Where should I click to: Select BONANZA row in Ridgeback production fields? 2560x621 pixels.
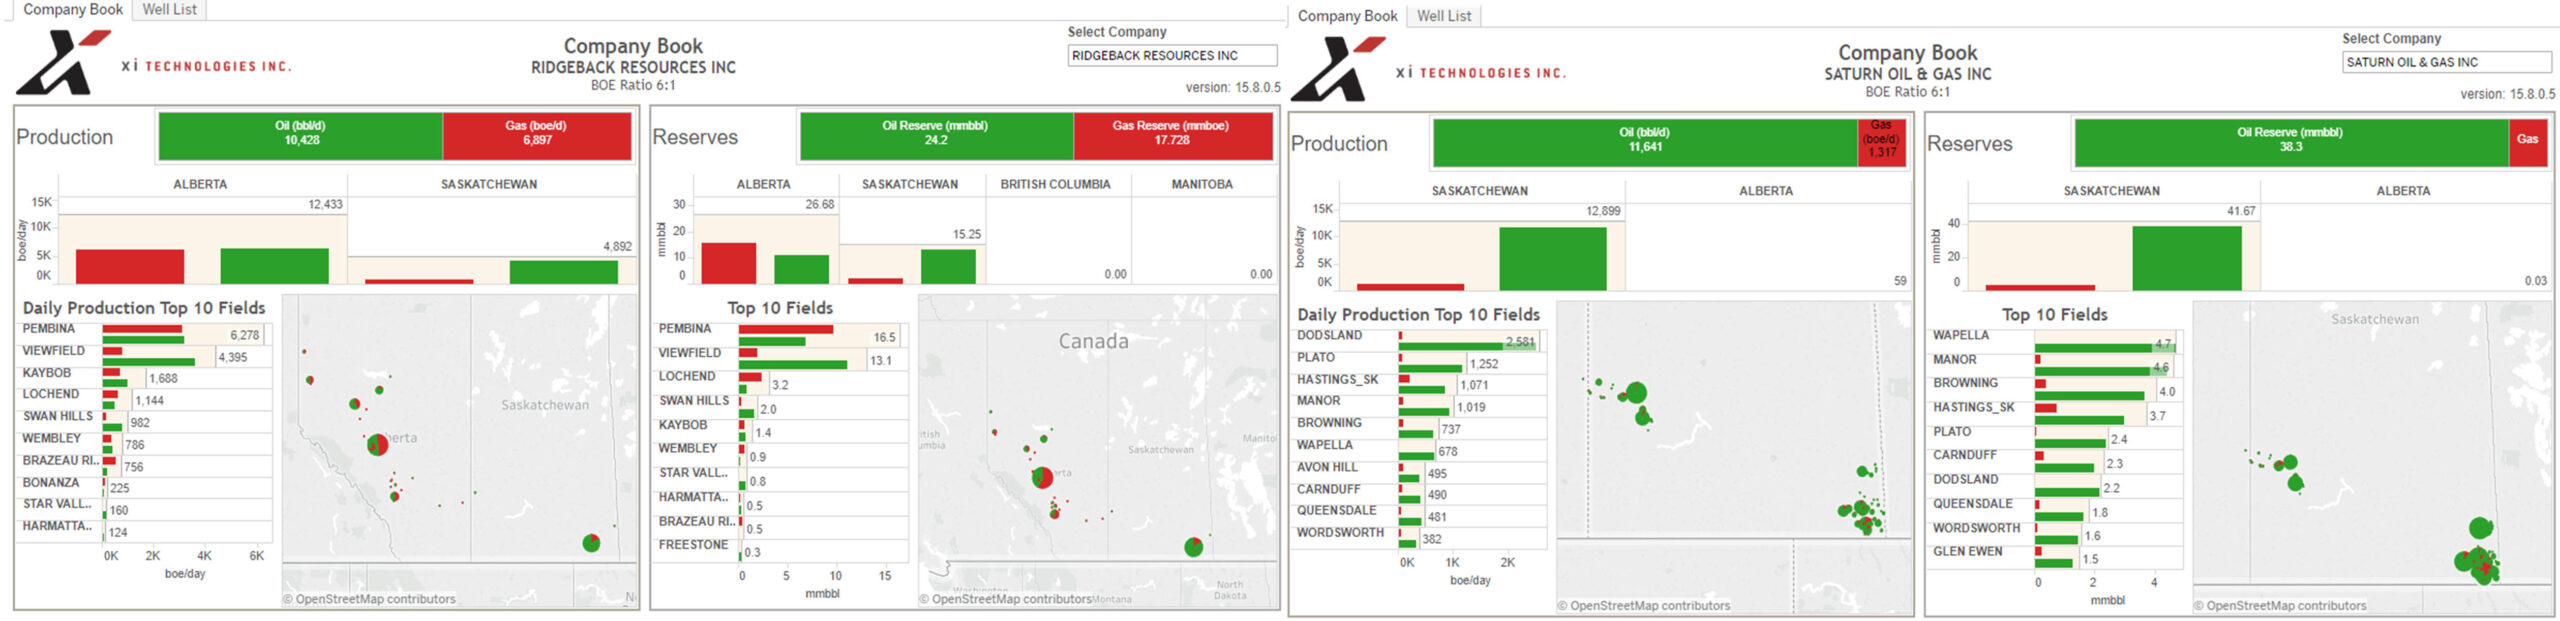point(143,487)
